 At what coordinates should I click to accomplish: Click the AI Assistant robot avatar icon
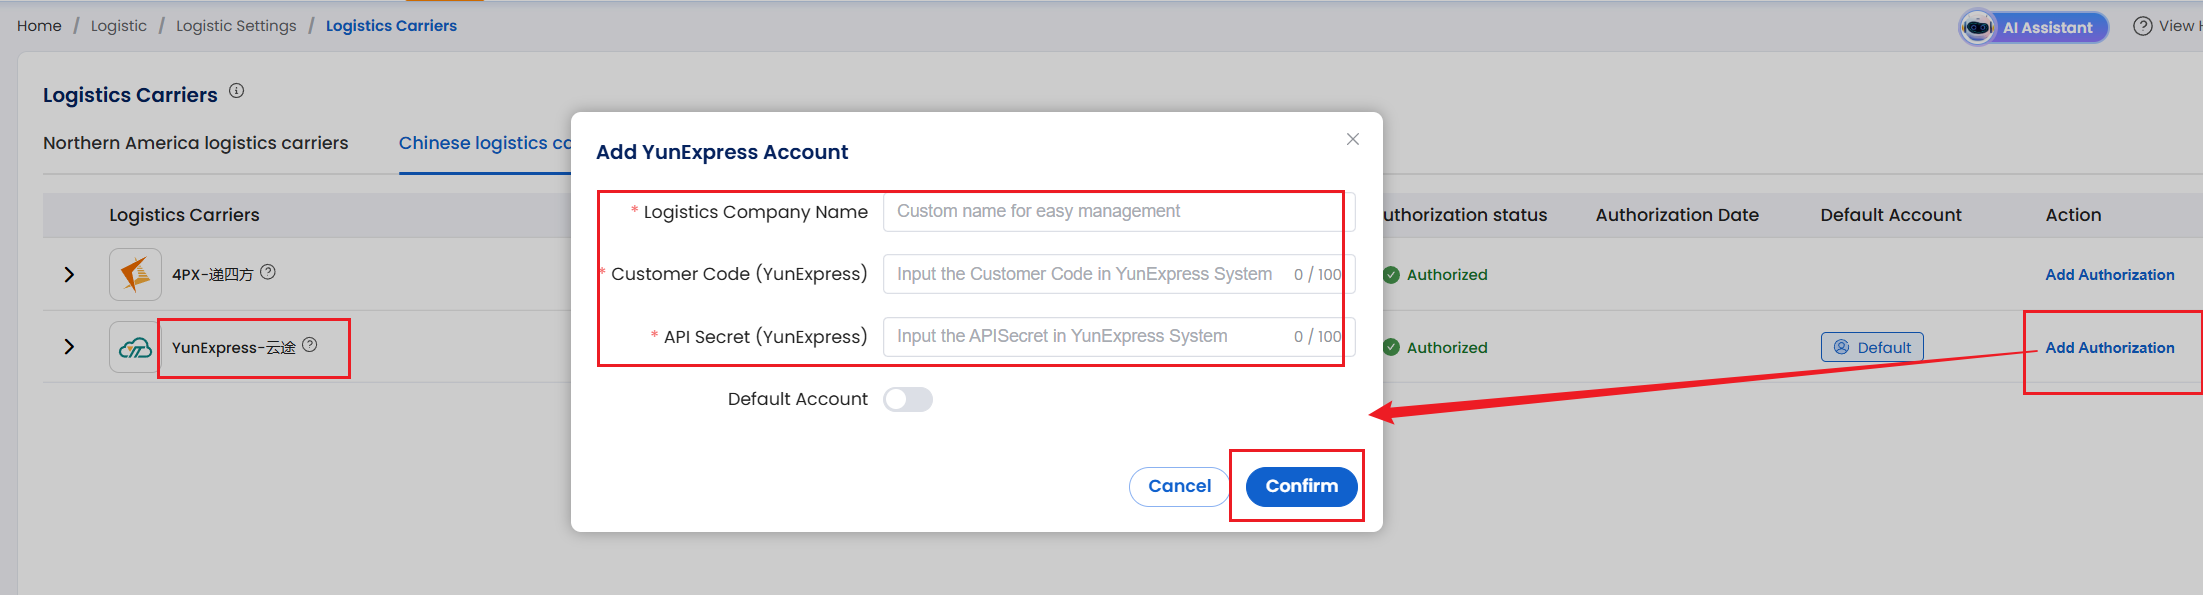1977,27
